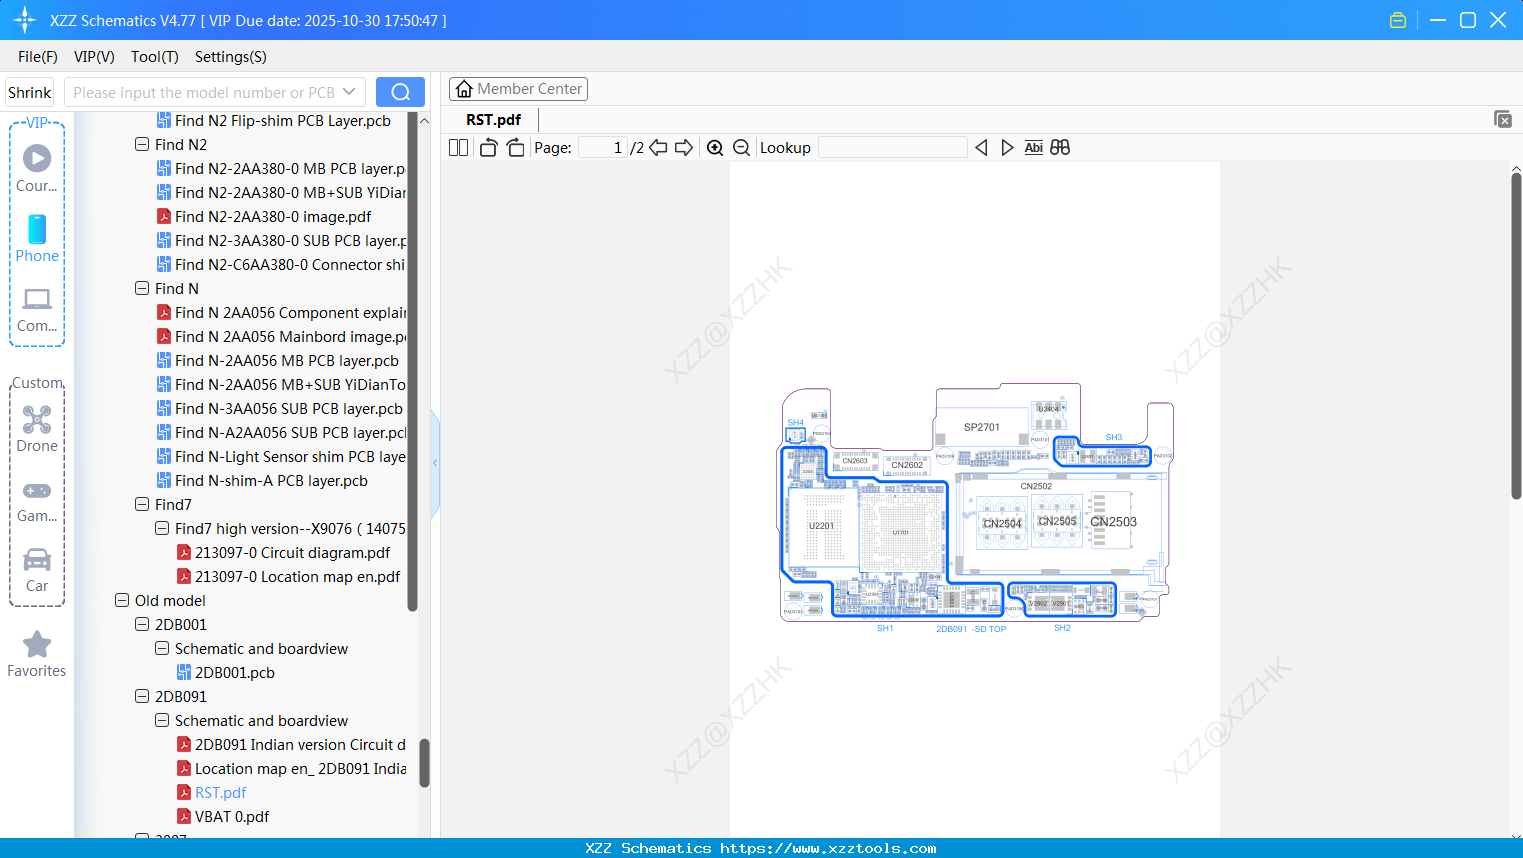The height and width of the screenshot is (858, 1523).
Task: Select the Car category
Action: 37,570
